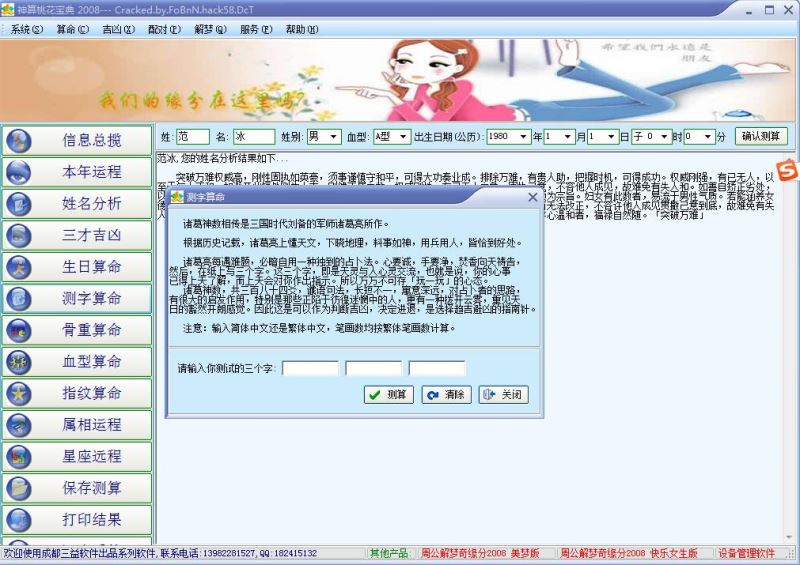Click the 星座运程 sidebar icon
Image resolution: width=800 pixels, height=565 pixels.
[x=19, y=457]
